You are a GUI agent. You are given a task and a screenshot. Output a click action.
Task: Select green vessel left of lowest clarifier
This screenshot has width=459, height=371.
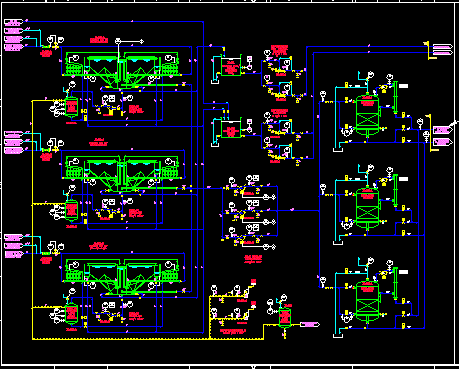click(71, 314)
